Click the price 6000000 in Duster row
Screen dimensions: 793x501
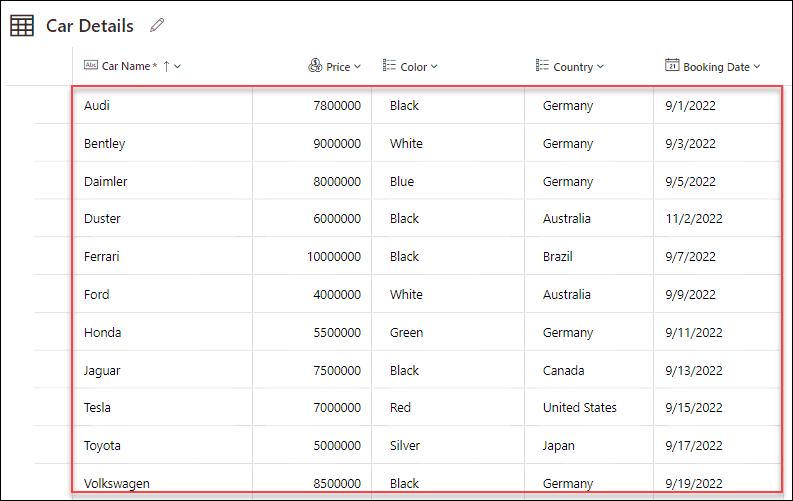point(337,218)
